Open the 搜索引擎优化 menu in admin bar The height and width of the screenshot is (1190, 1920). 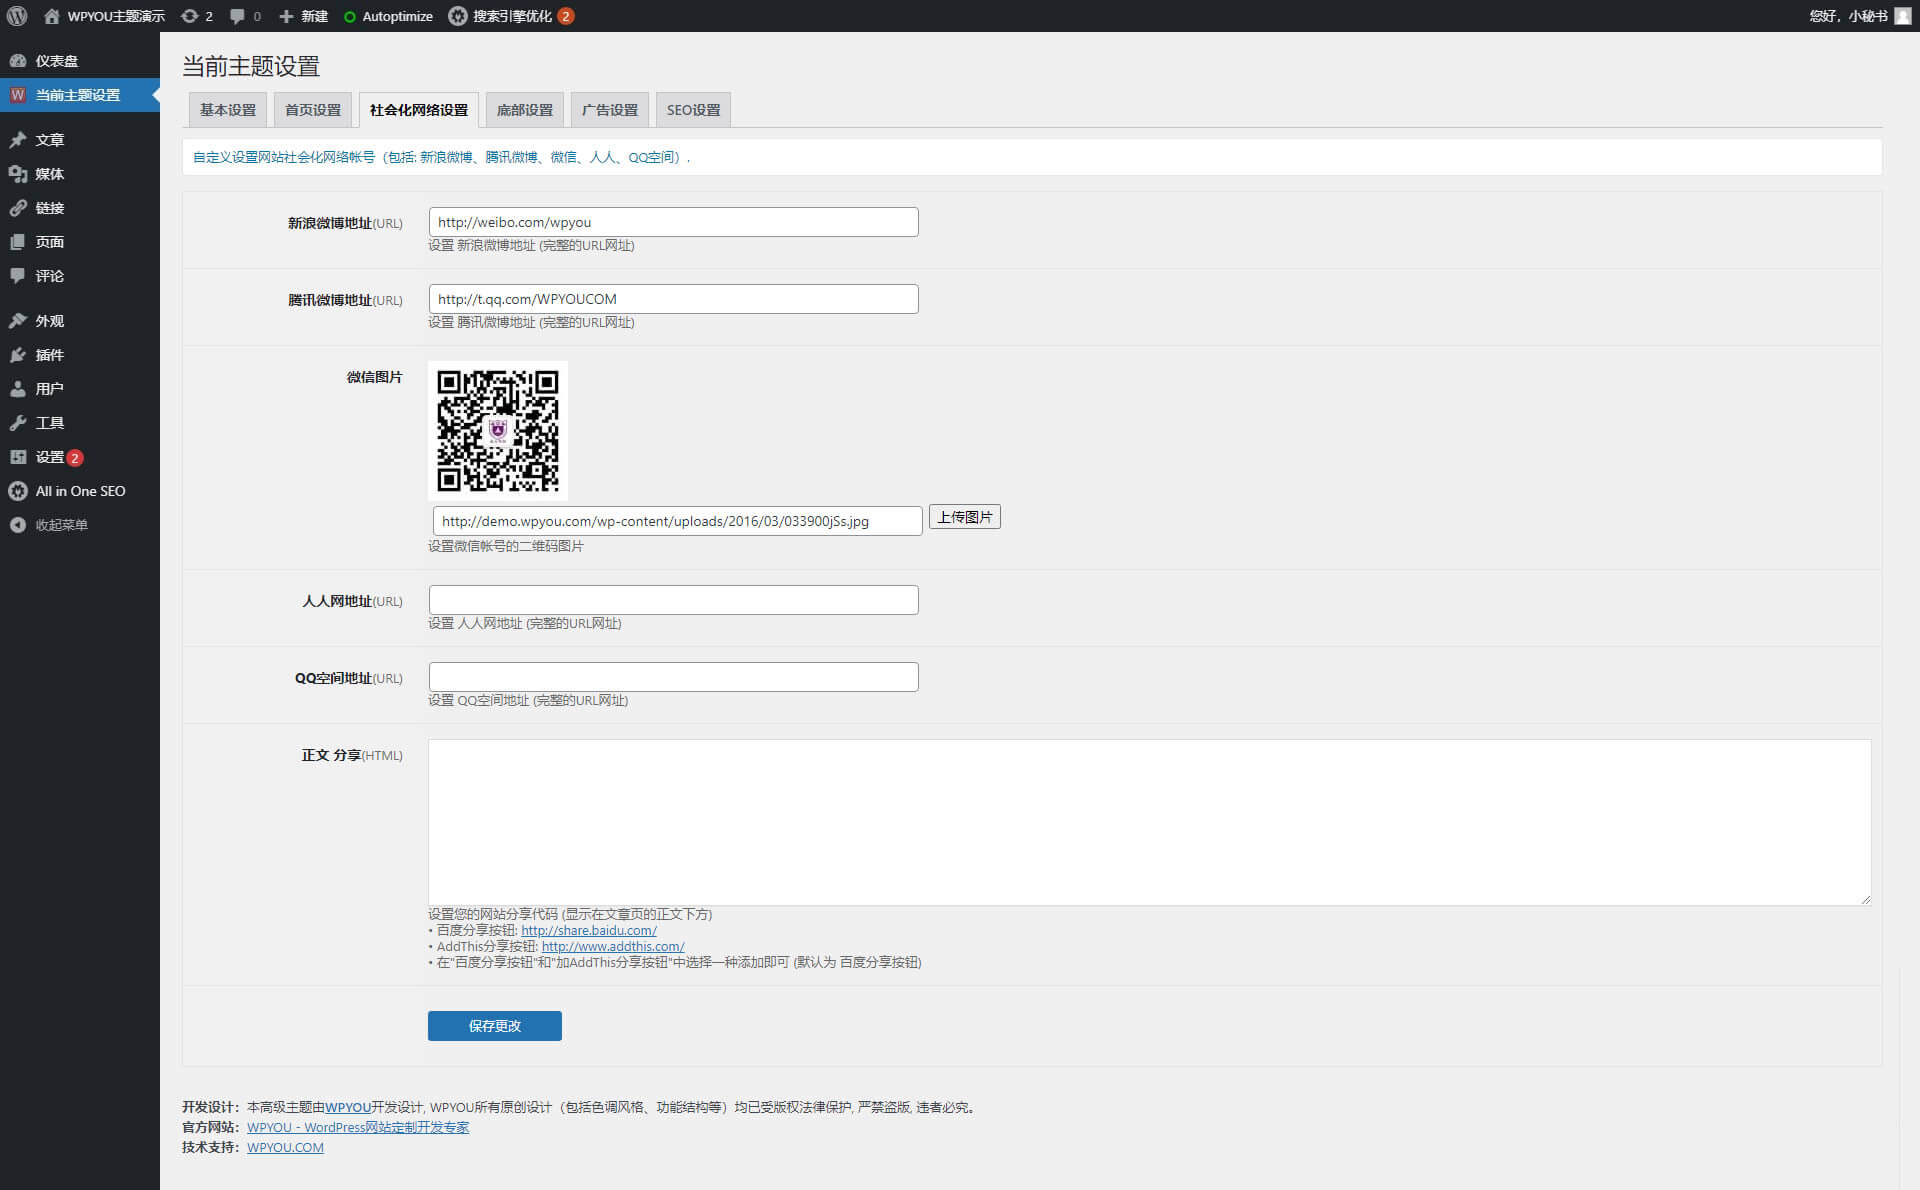(x=512, y=16)
